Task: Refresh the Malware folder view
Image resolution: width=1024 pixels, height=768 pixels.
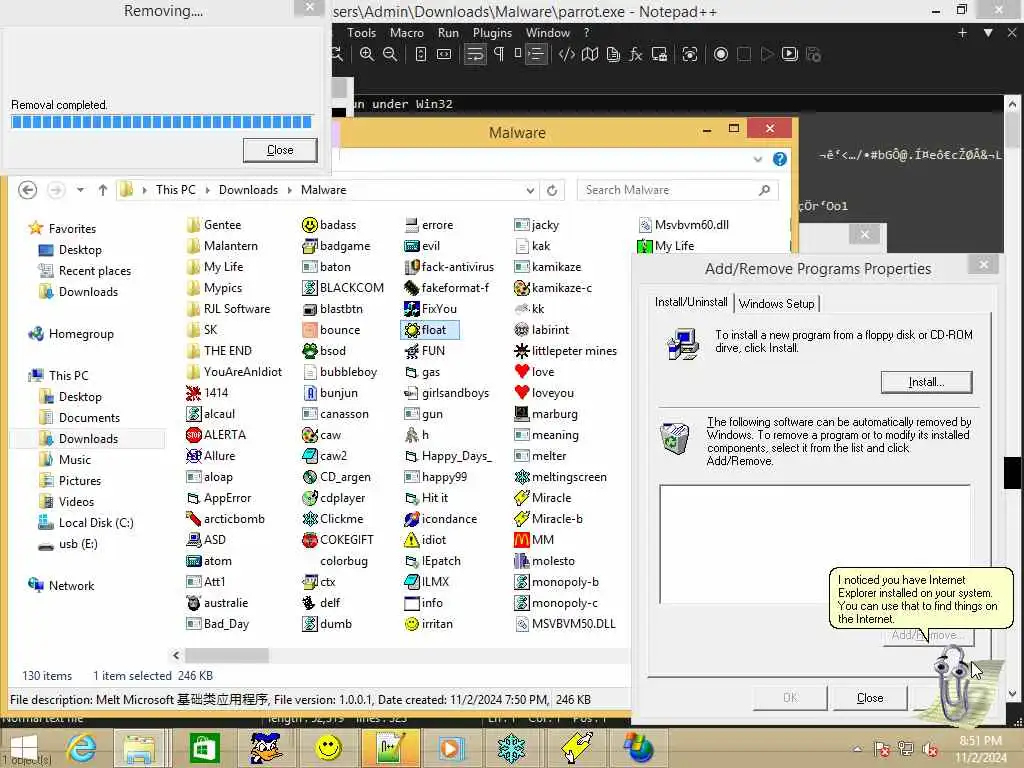Action: click(x=552, y=190)
